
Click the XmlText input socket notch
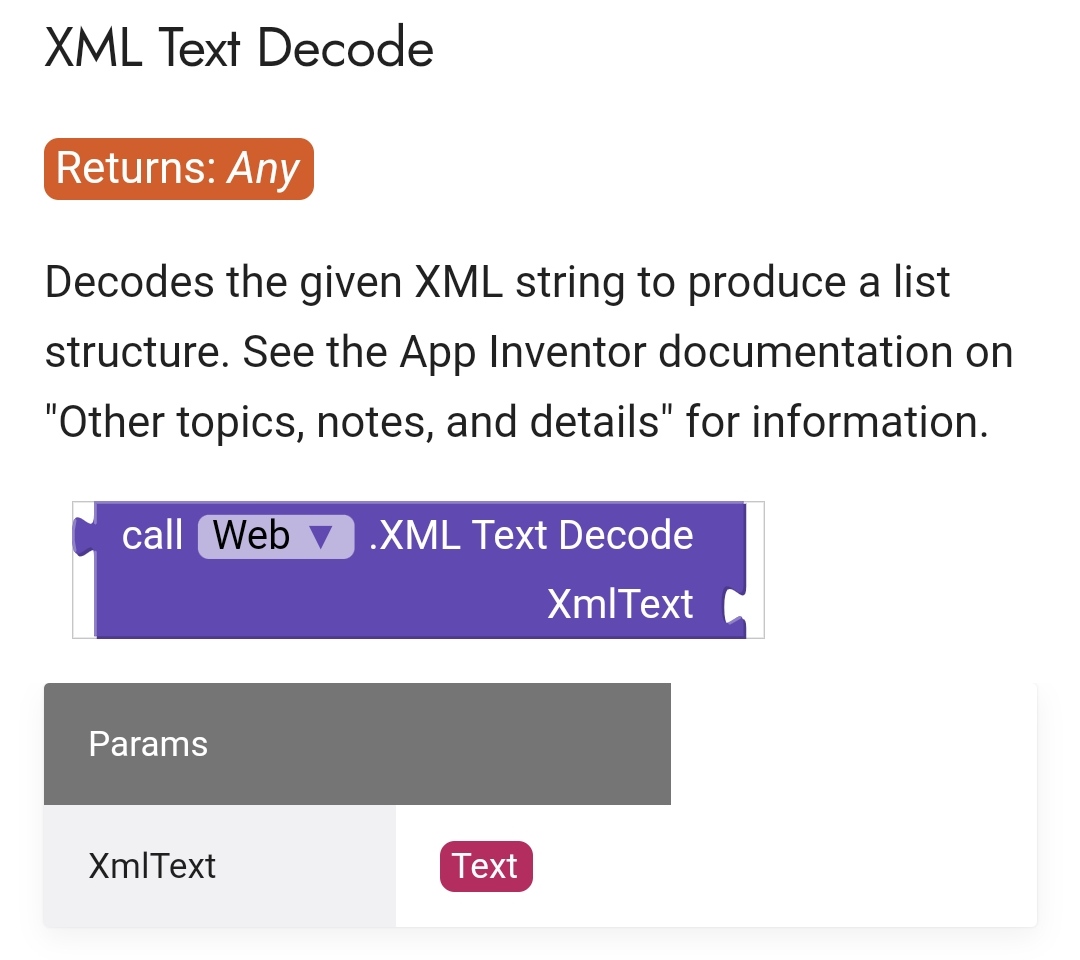click(733, 606)
